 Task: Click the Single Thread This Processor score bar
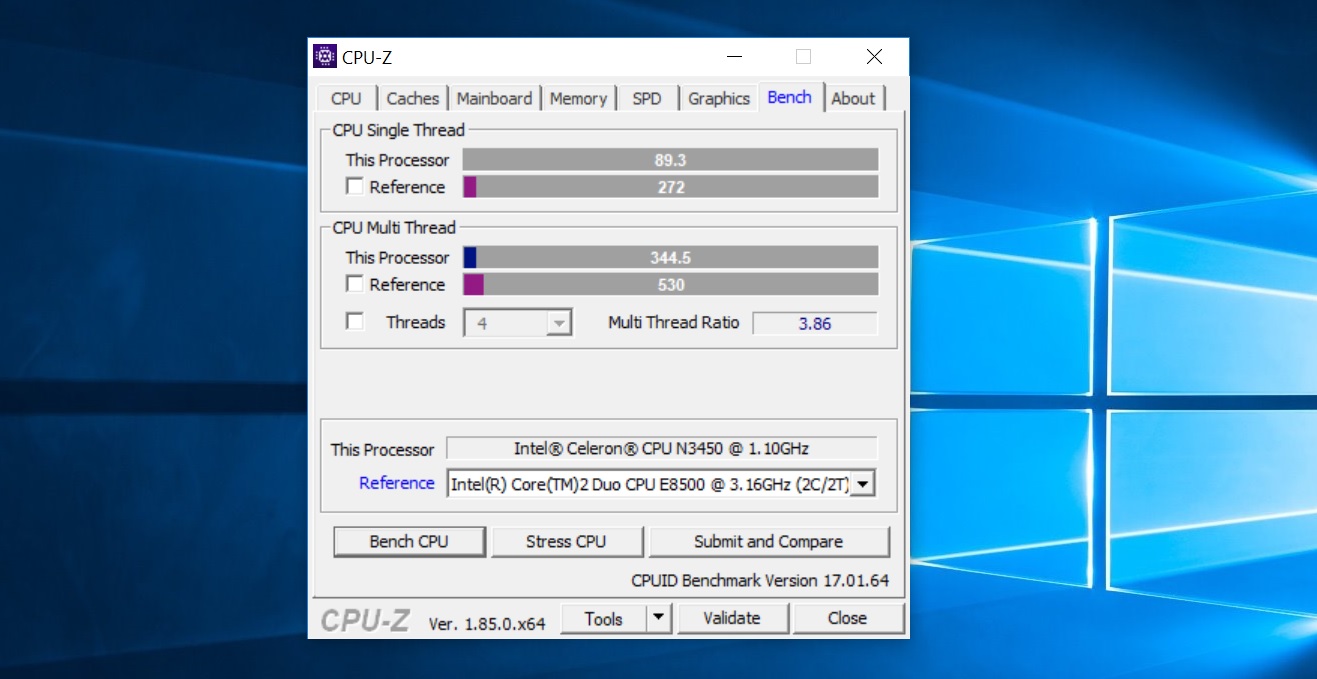(x=670, y=160)
